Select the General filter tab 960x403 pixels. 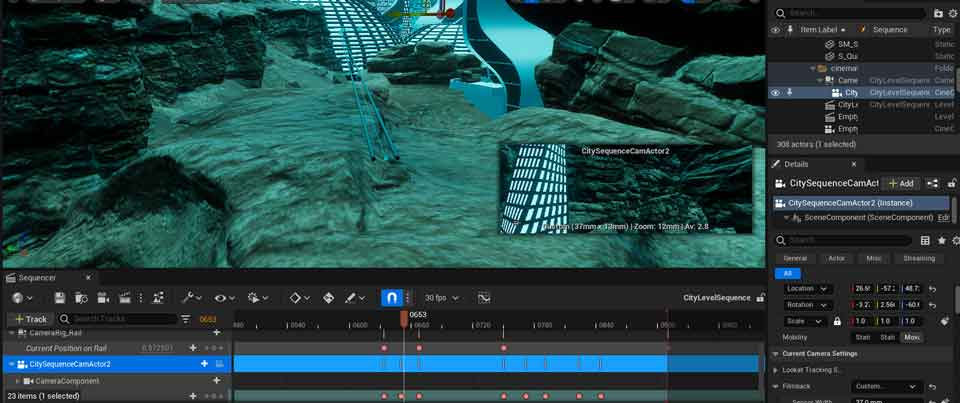[795, 258]
